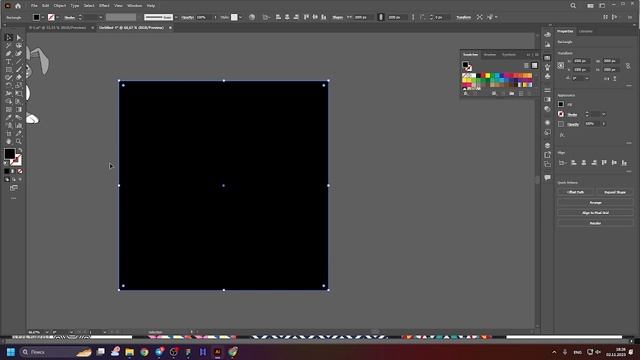Select the Artboard tool
This screenshot has height=360, width=640.
tap(9, 133)
